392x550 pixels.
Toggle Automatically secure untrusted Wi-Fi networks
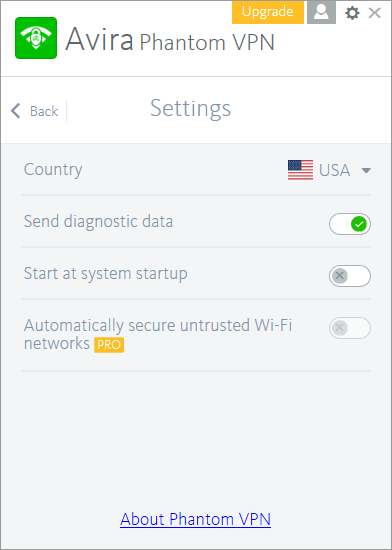350,328
